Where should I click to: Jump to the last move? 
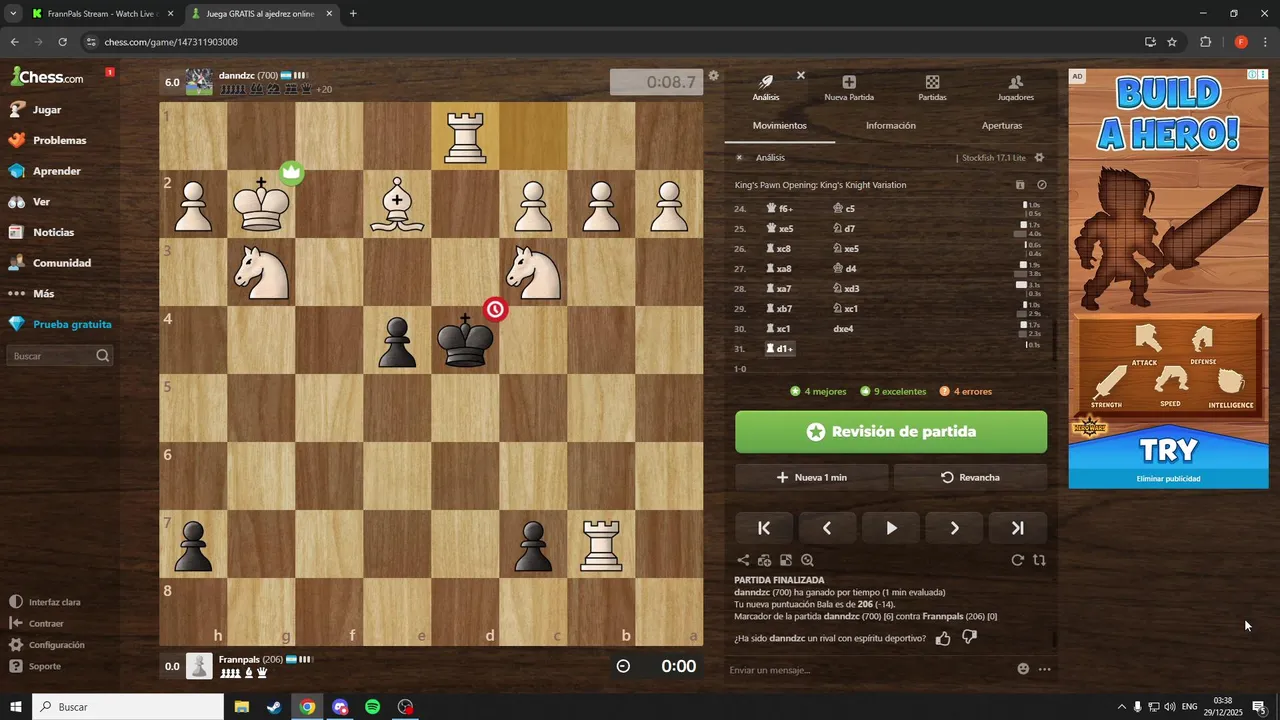1018,528
